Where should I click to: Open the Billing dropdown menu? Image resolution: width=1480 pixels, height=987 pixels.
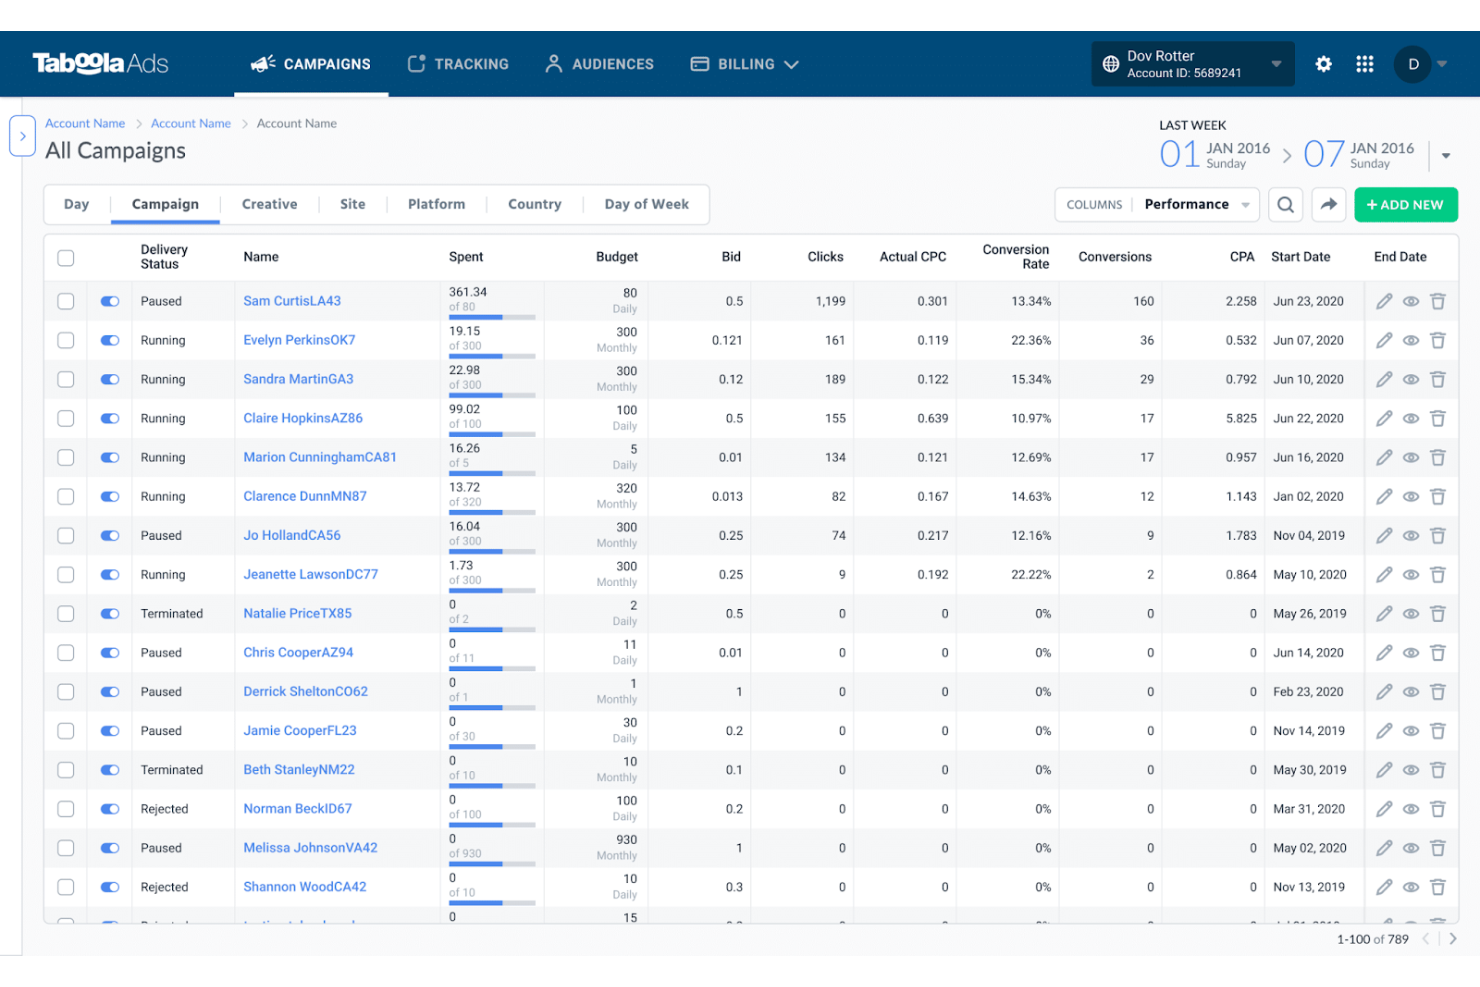744,63
